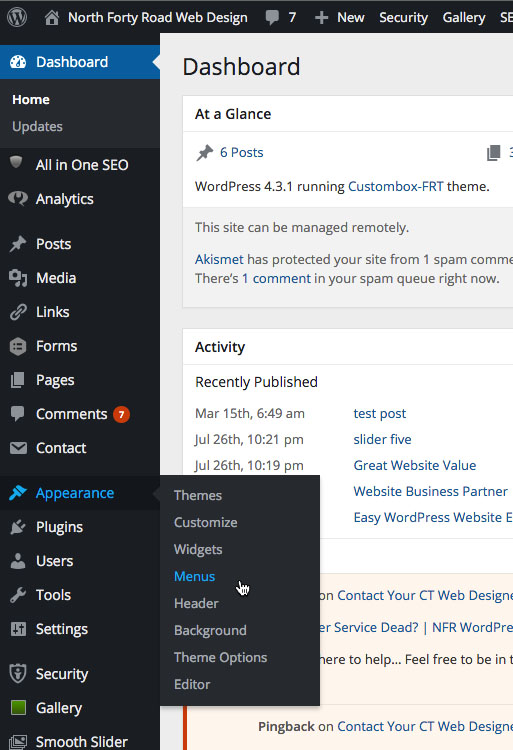
Task: Click the Activity widget heading
Action: point(220,347)
